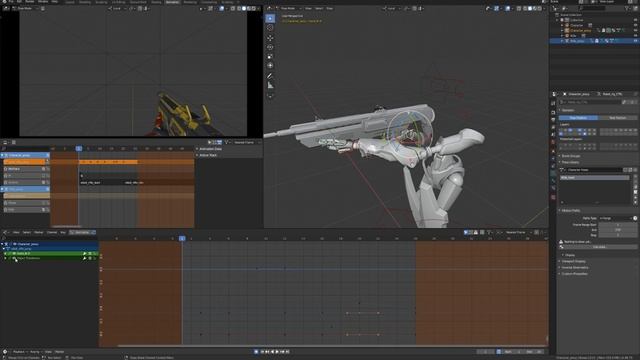Viewport: 640px width, 360px height.
Task: Toggle the Normalize button in graph editor
Action: [82, 232]
